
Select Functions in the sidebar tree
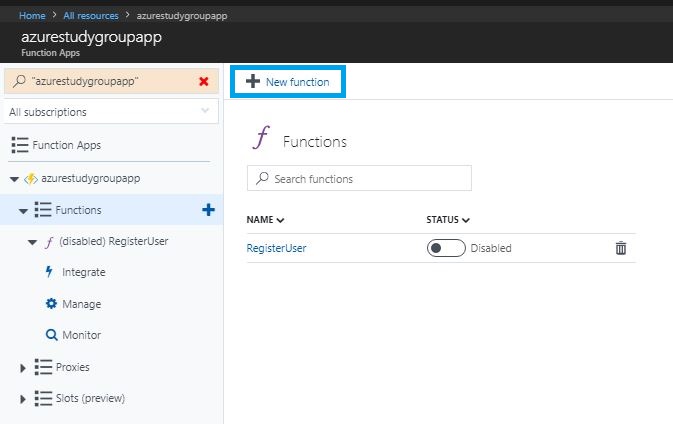point(79,210)
